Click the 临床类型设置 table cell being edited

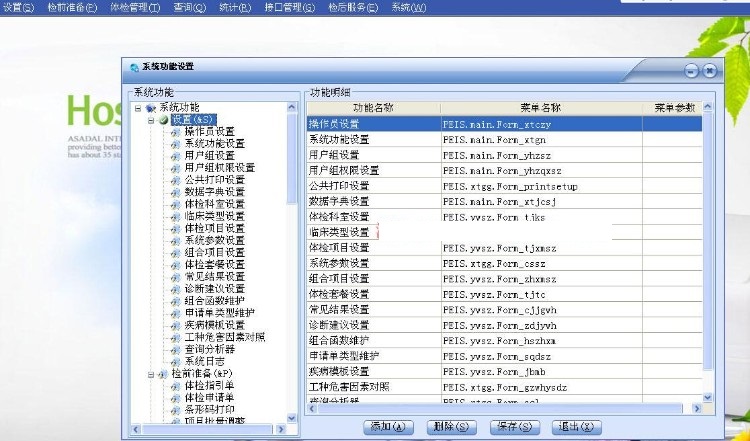(342, 232)
